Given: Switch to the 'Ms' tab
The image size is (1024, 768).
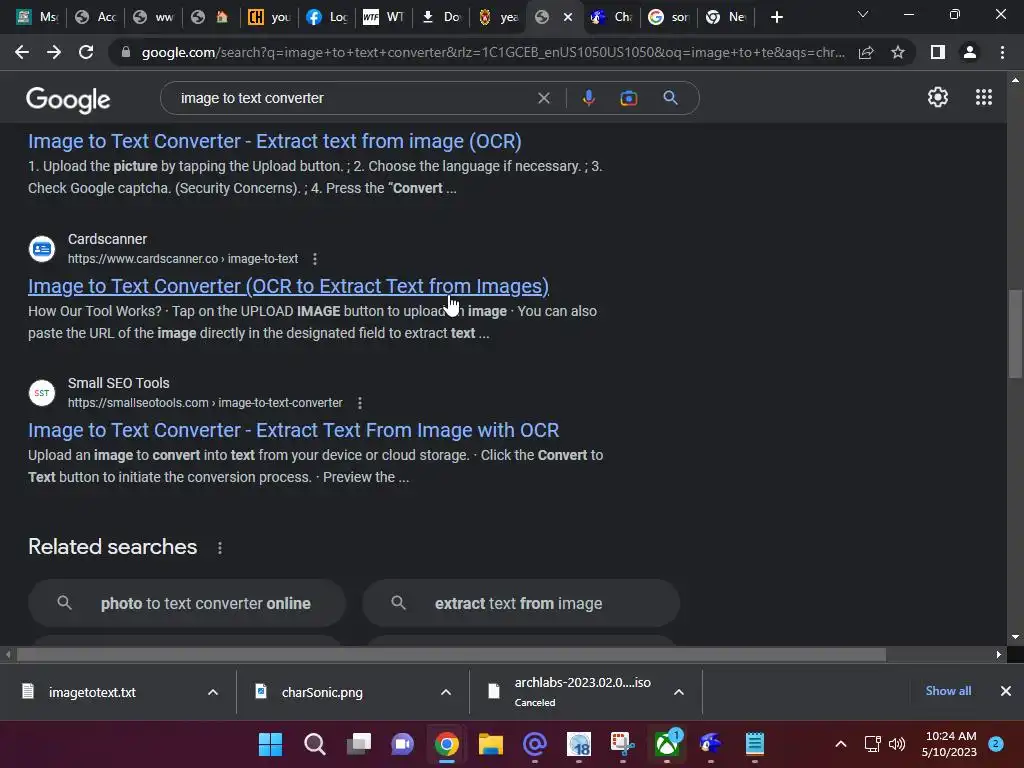Looking at the screenshot, I should tap(37, 17).
